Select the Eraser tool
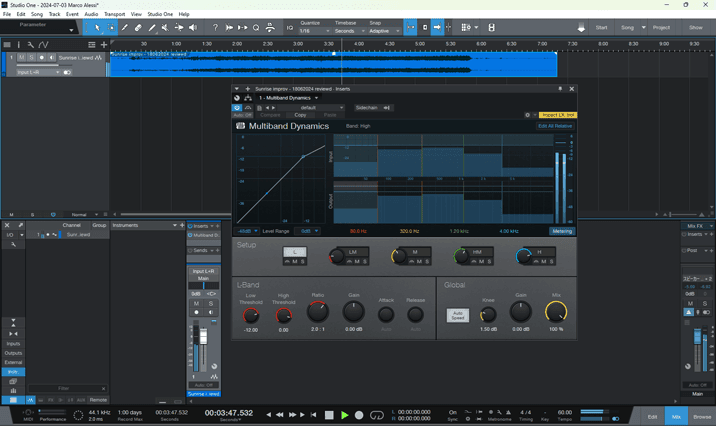Viewport: 716px width, 426px height. click(138, 27)
